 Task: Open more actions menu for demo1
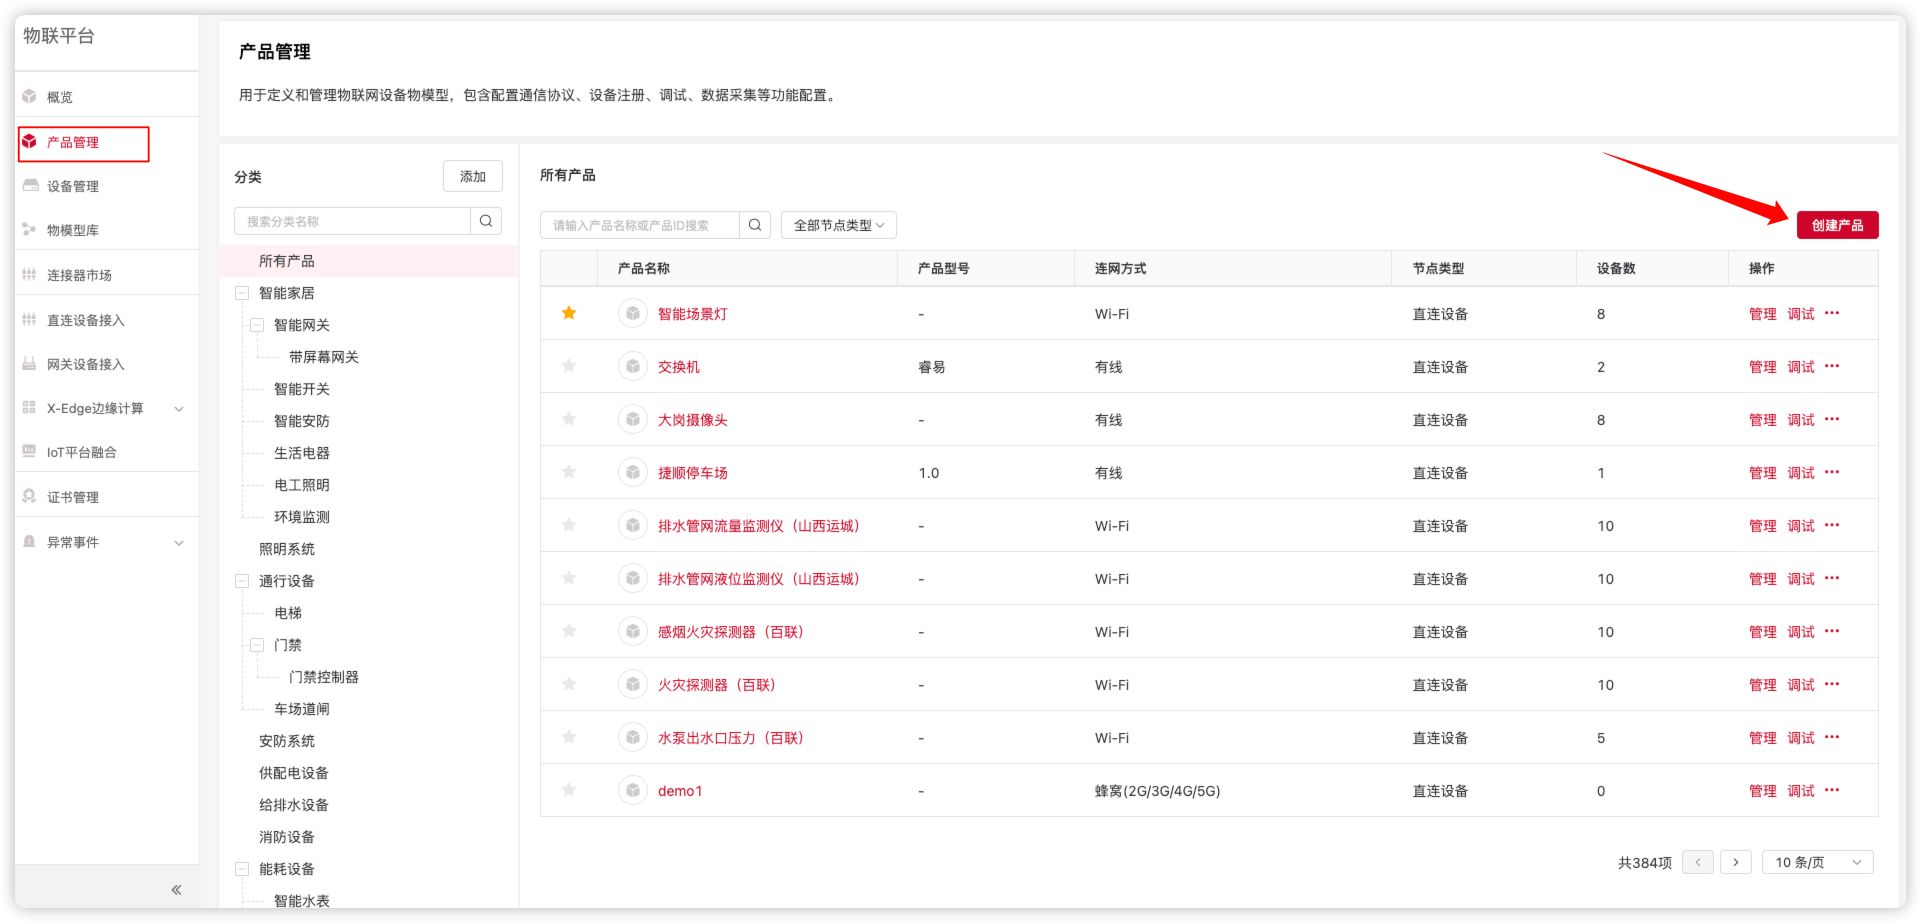[x=1831, y=790]
